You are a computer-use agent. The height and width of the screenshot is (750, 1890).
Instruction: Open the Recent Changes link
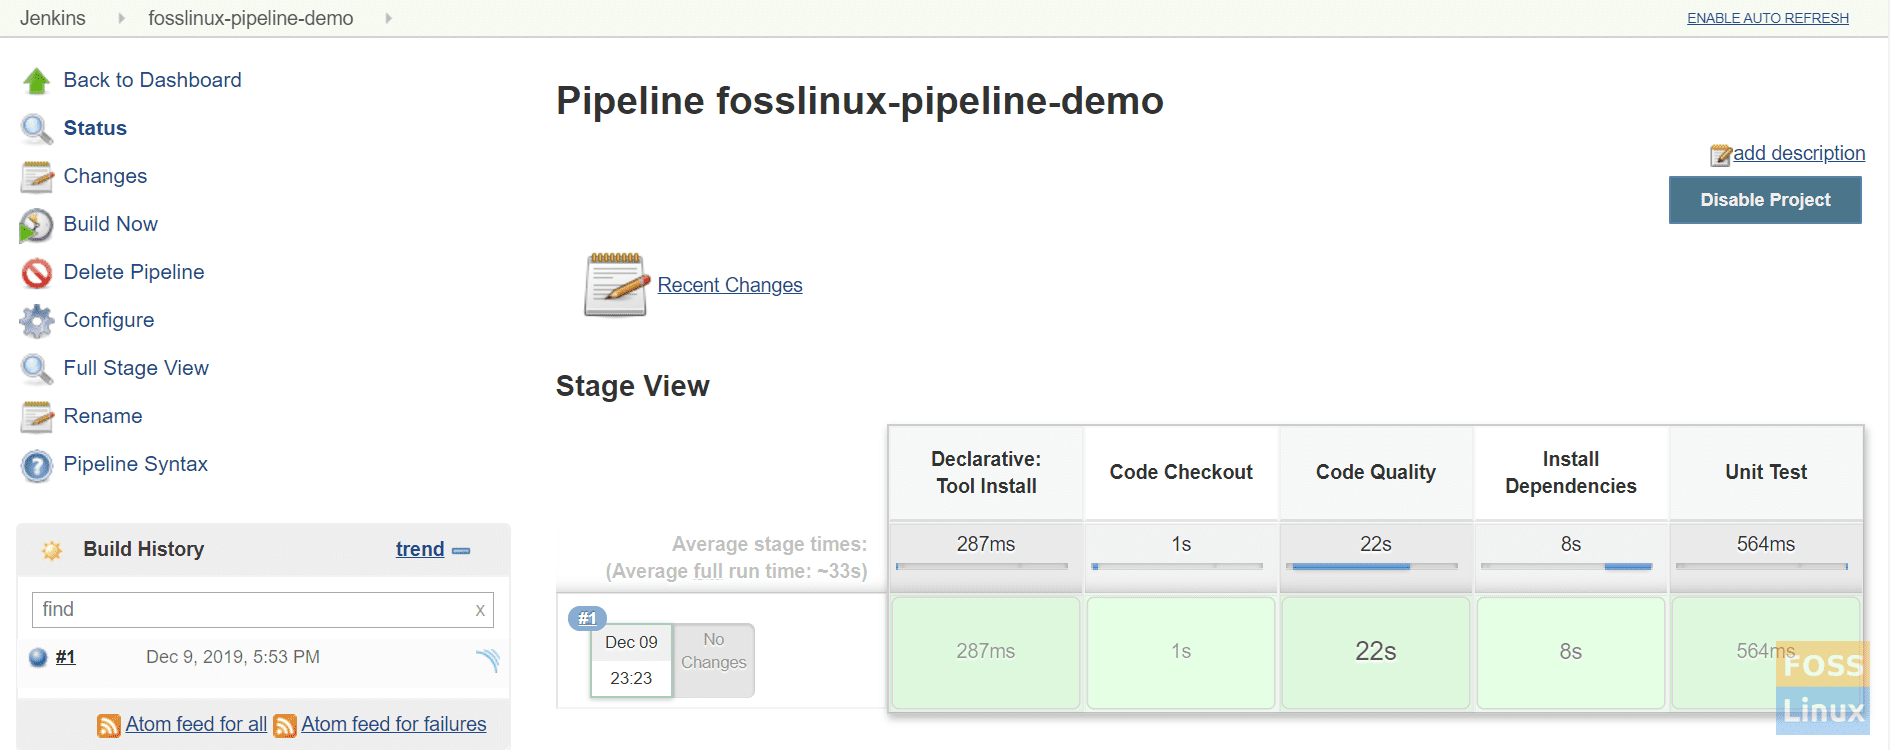click(730, 285)
